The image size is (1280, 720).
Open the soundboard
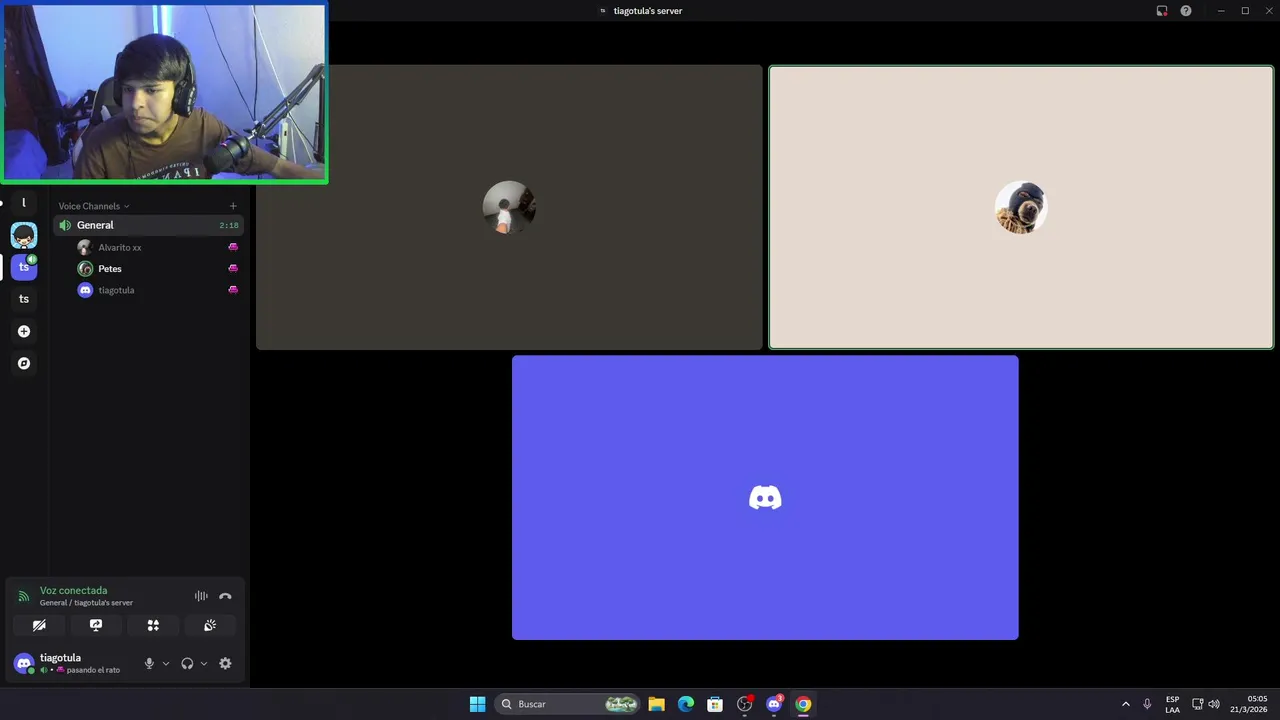210,625
